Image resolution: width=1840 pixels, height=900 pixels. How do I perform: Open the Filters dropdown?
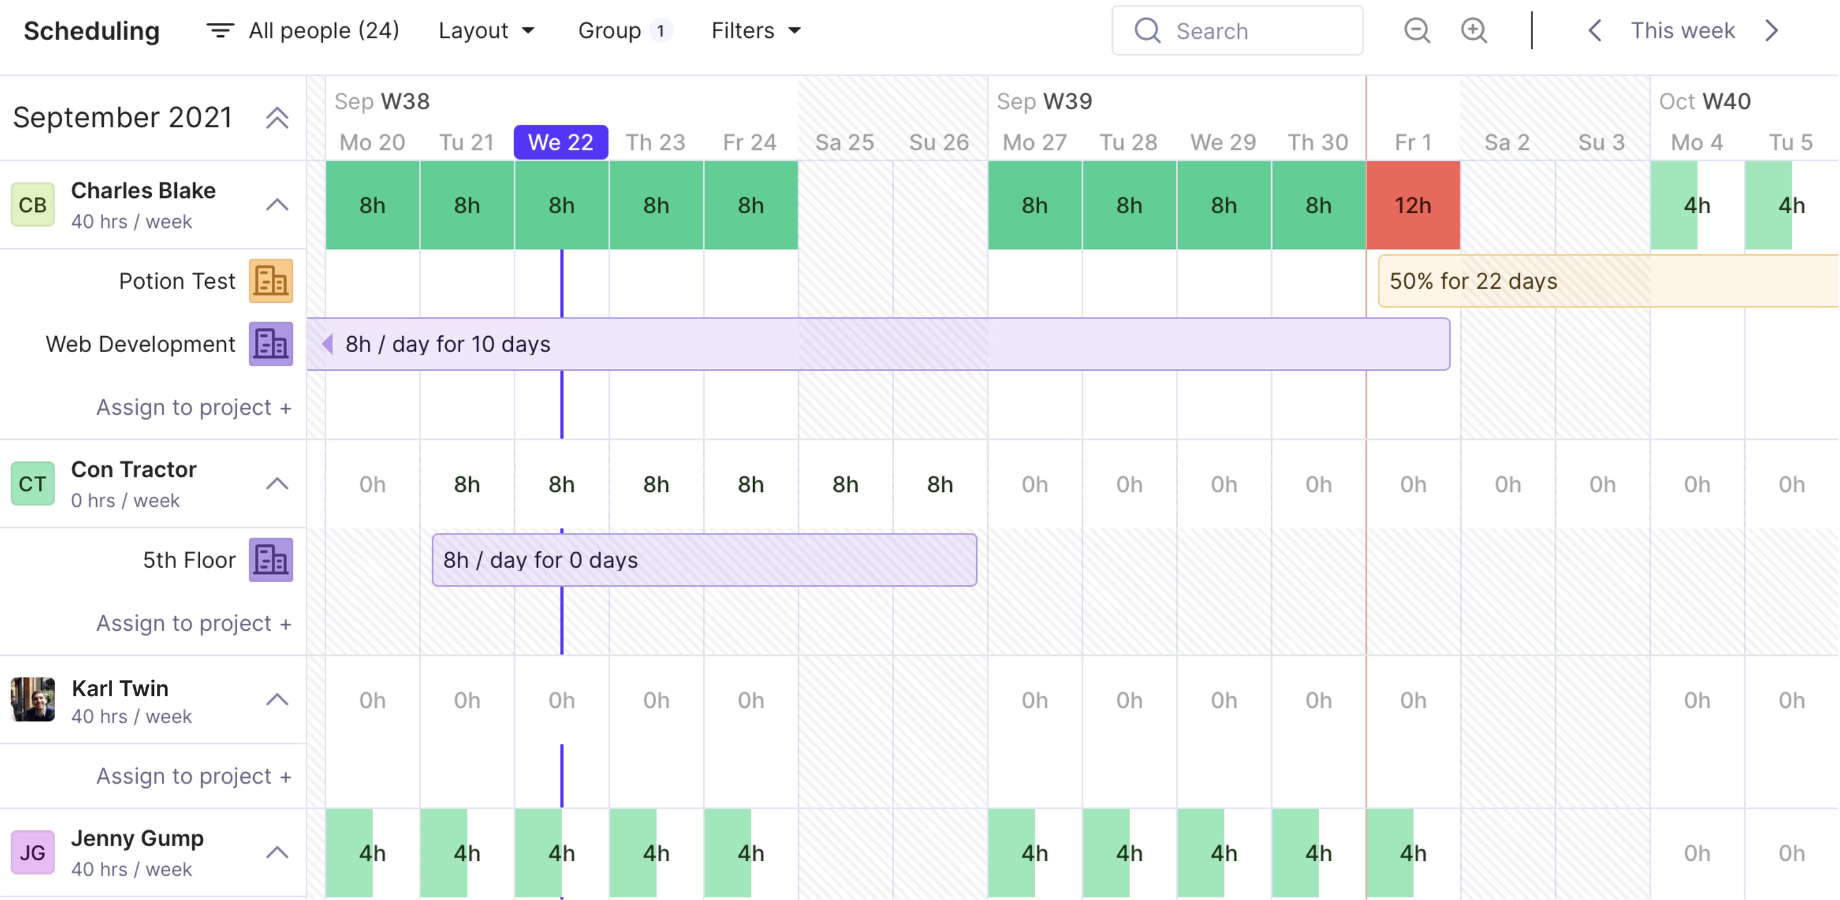pyautogui.click(x=756, y=31)
